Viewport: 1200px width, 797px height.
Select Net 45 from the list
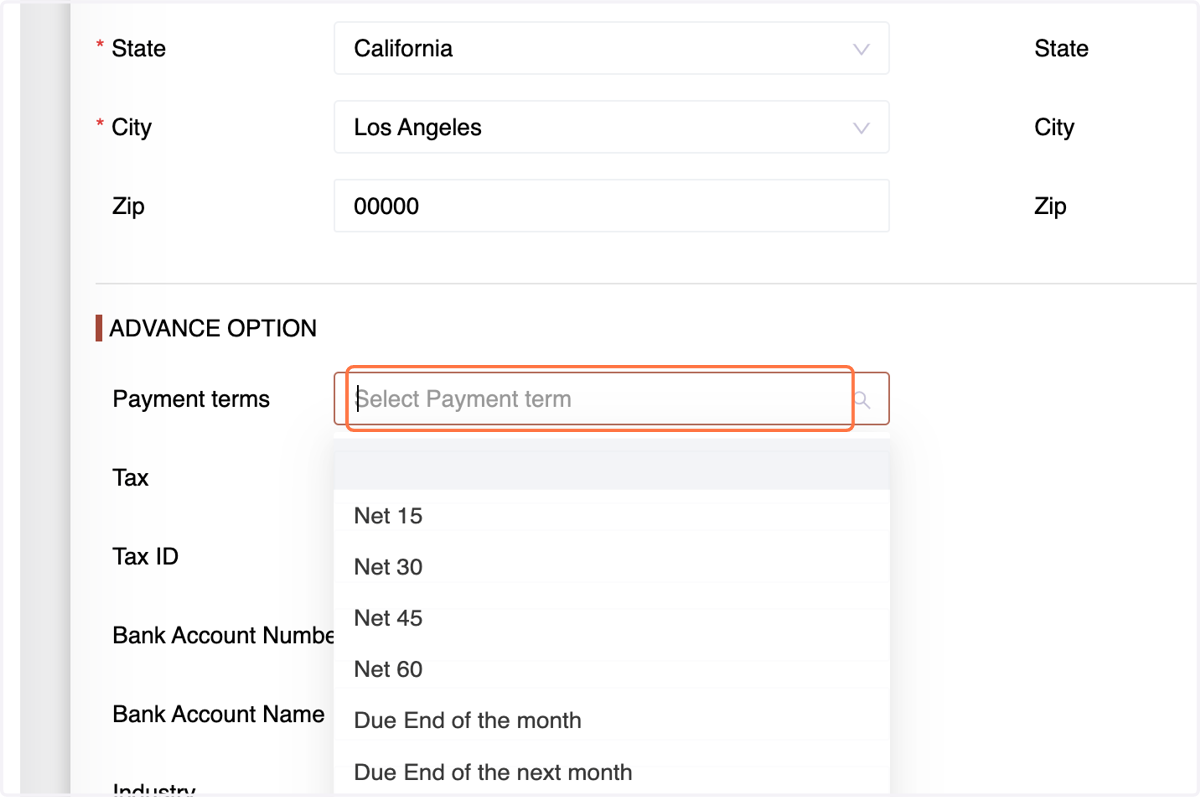611,618
